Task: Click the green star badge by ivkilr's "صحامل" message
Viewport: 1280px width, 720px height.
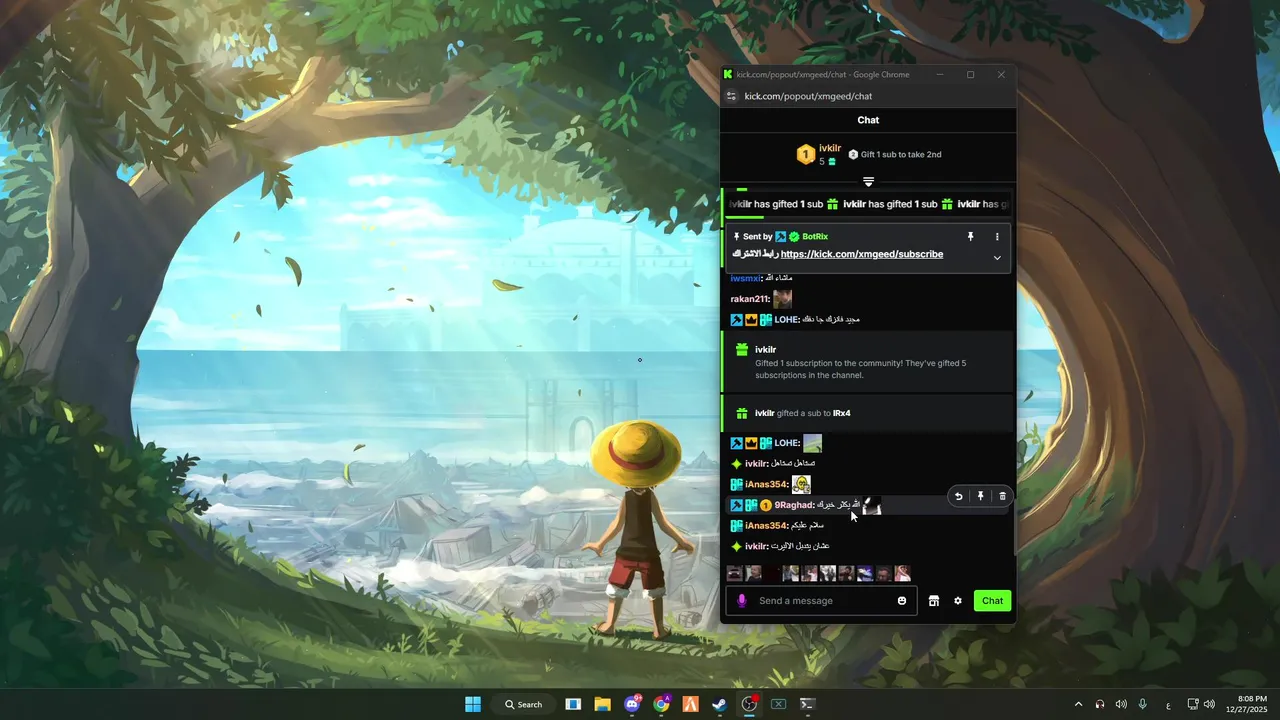Action: click(x=736, y=464)
